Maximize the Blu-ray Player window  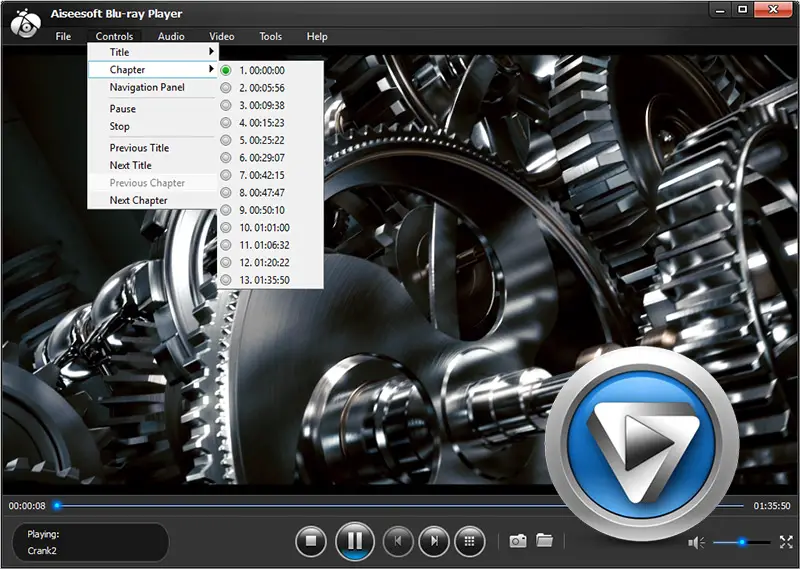[742, 10]
